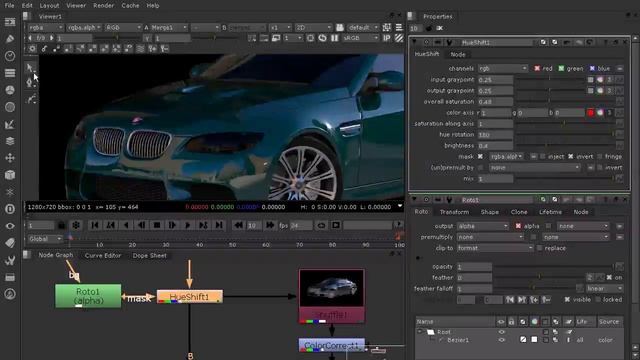640x360 pixels.
Task: Open the viewer sRGB colorspace dropdown
Action: (x=361, y=38)
